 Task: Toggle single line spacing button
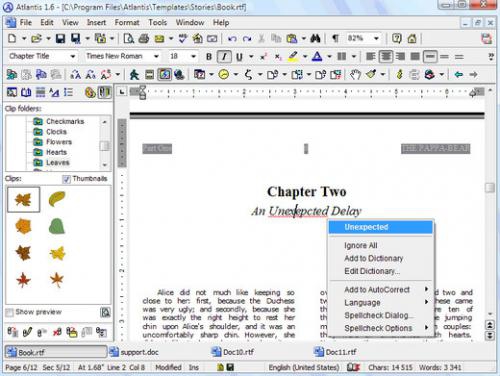point(430,57)
